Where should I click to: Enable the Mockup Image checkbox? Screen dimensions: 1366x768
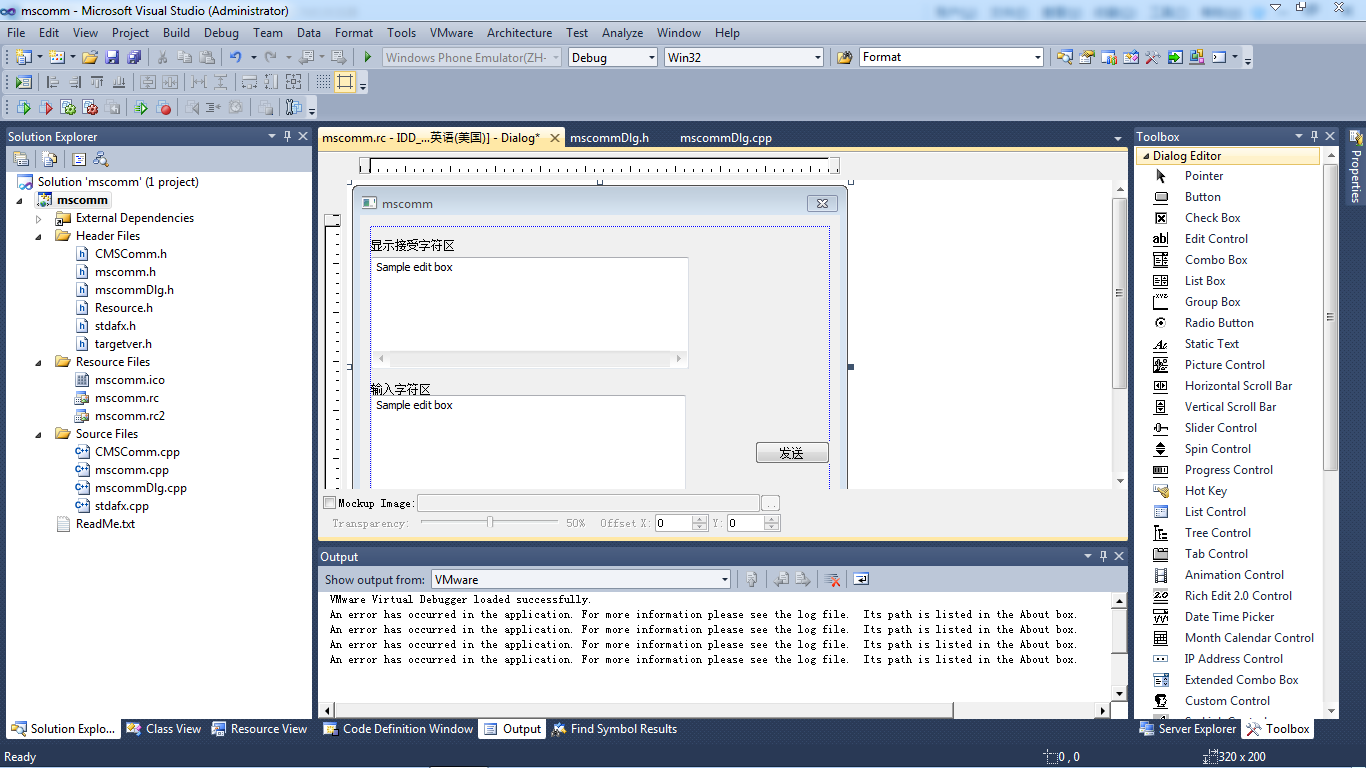(330, 503)
